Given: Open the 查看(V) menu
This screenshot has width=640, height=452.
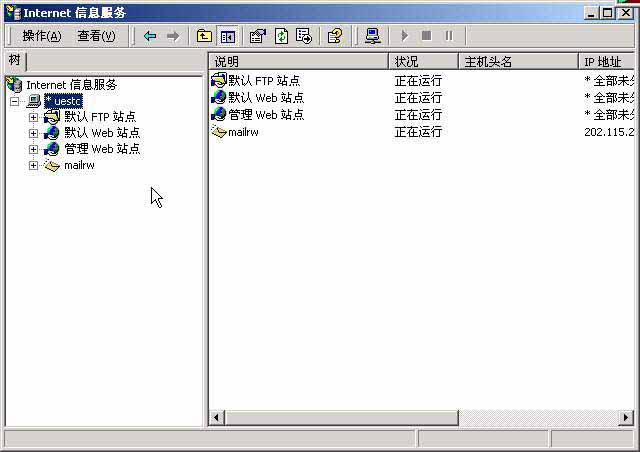Looking at the screenshot, I should [x=96, y=36].
